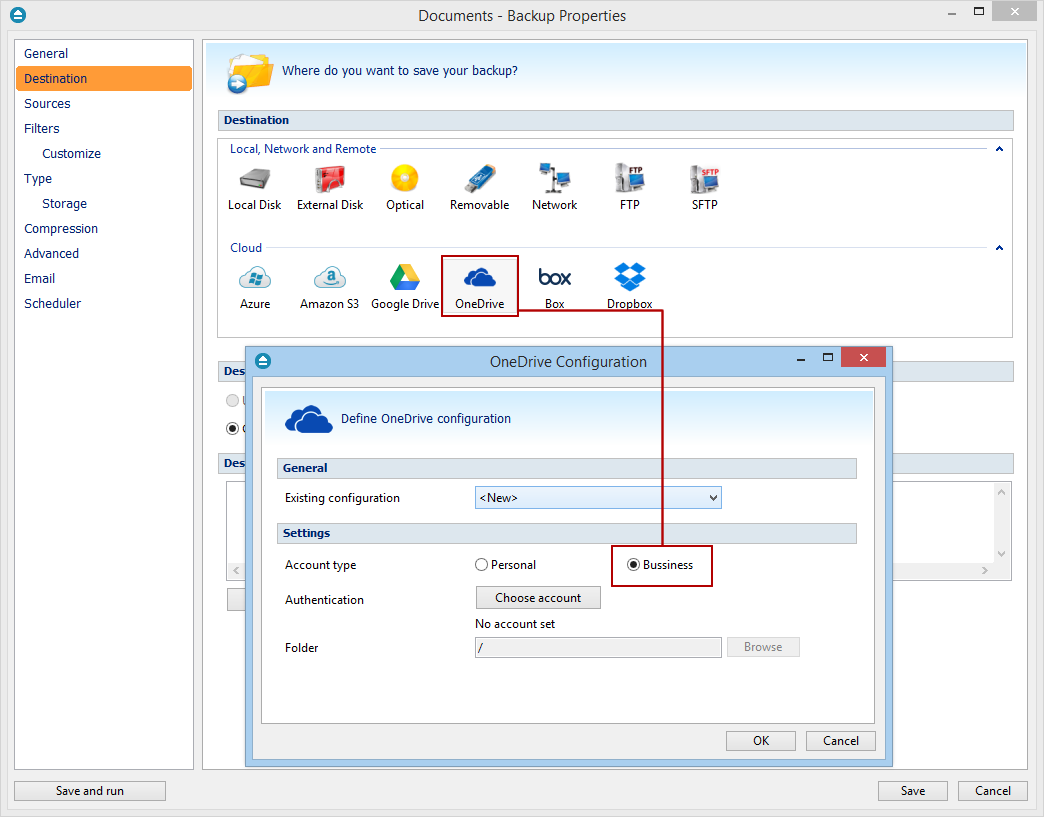Maximize the OneDrive Configuration dialog
The width and height of the screenshot is (1044, 817).
point(828,358)
